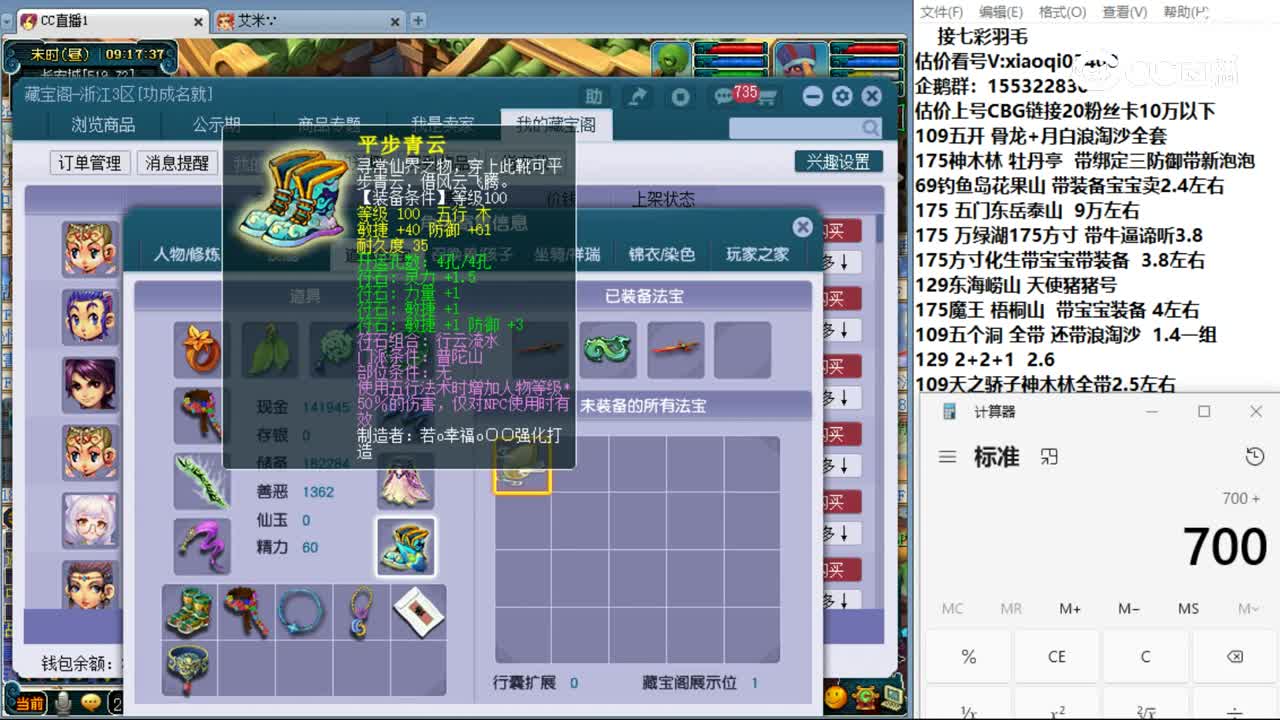Click the 助 helper icon in 藏宝阁 header

594,97
